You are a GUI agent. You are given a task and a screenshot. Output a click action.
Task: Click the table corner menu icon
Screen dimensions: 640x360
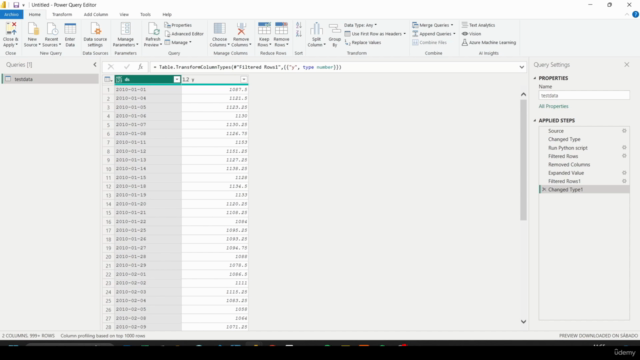(108, 80)
